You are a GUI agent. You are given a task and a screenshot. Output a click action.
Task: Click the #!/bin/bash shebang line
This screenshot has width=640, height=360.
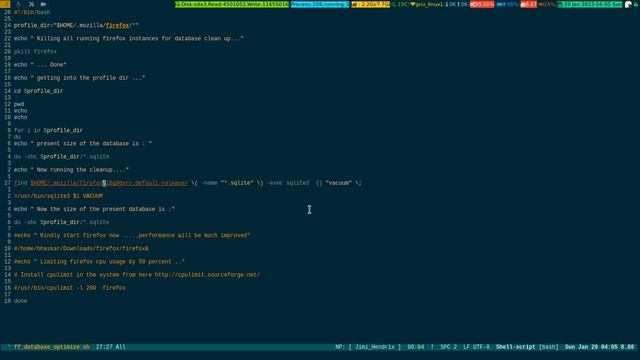tap(32, 12)
